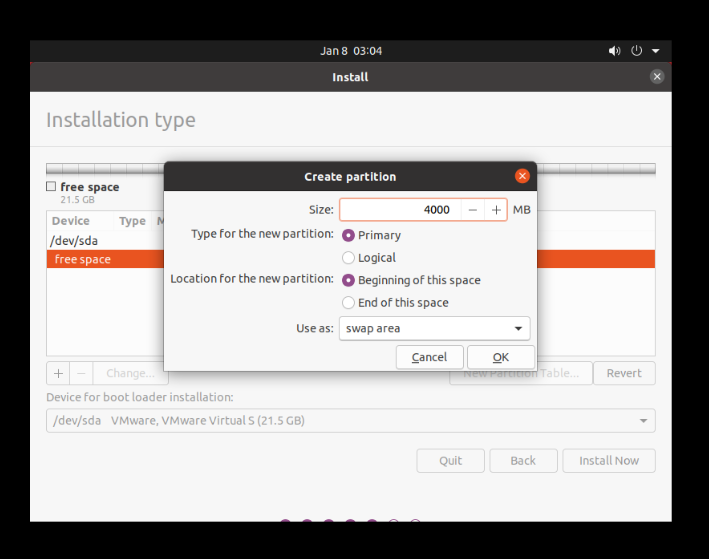This screenshot has width=709, height=559.
Task: Increase partition size with plus button
Action: [x=496, y=210]
